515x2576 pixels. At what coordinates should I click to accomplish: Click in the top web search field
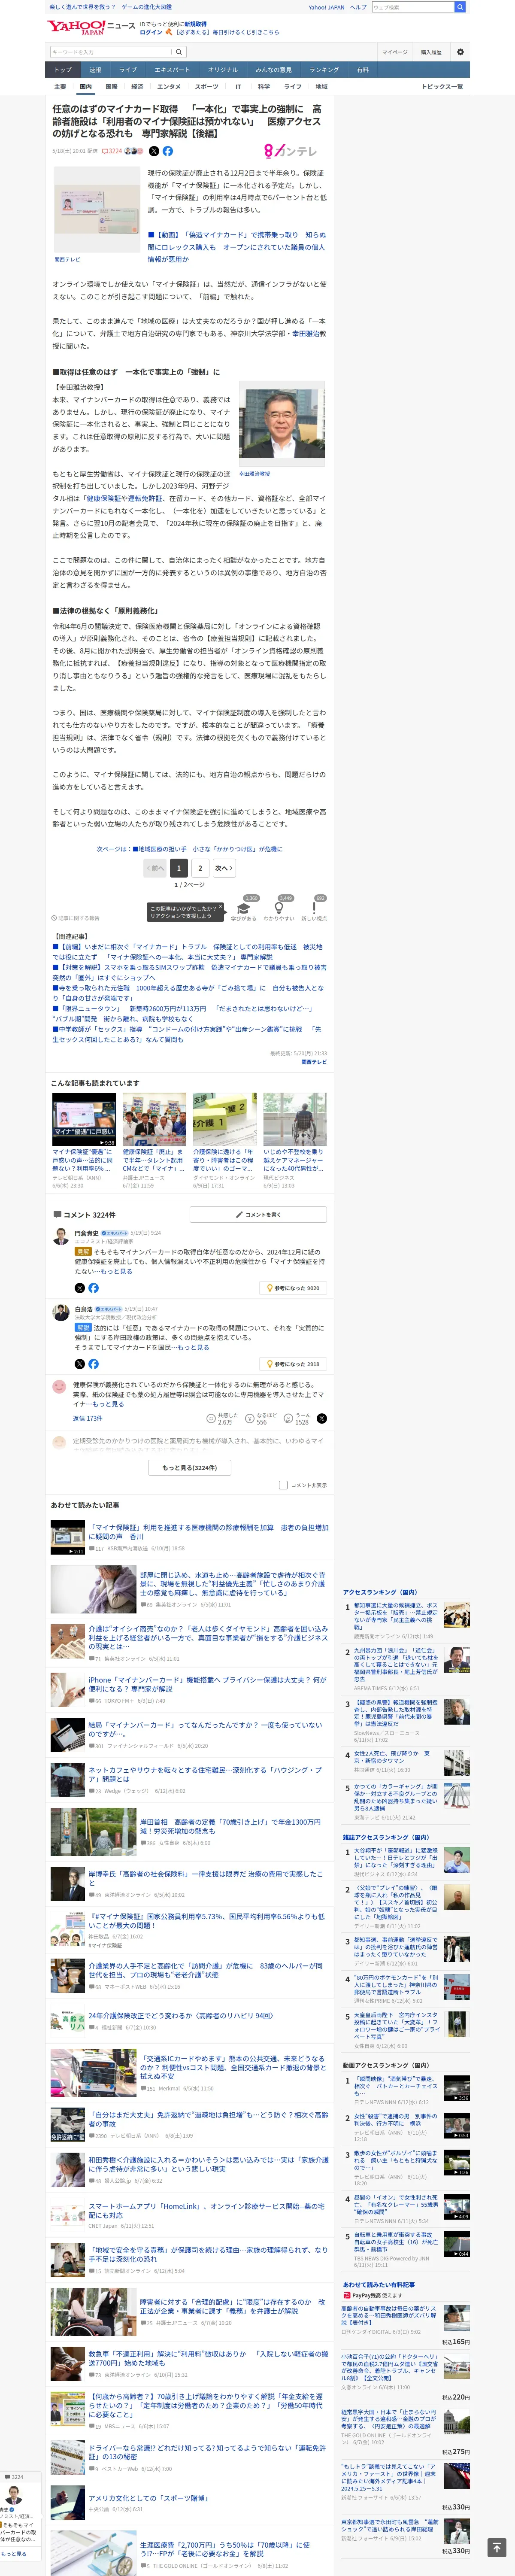[412, 7]
